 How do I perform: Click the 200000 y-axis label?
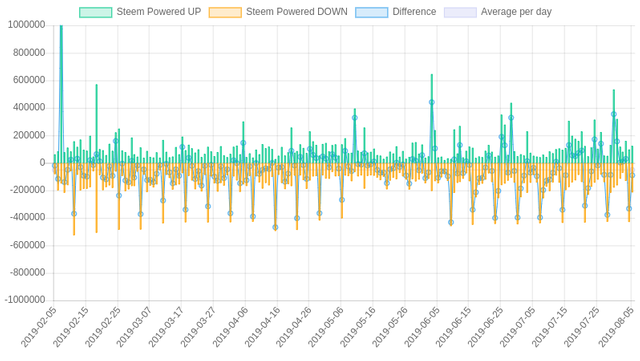[29, 136]
